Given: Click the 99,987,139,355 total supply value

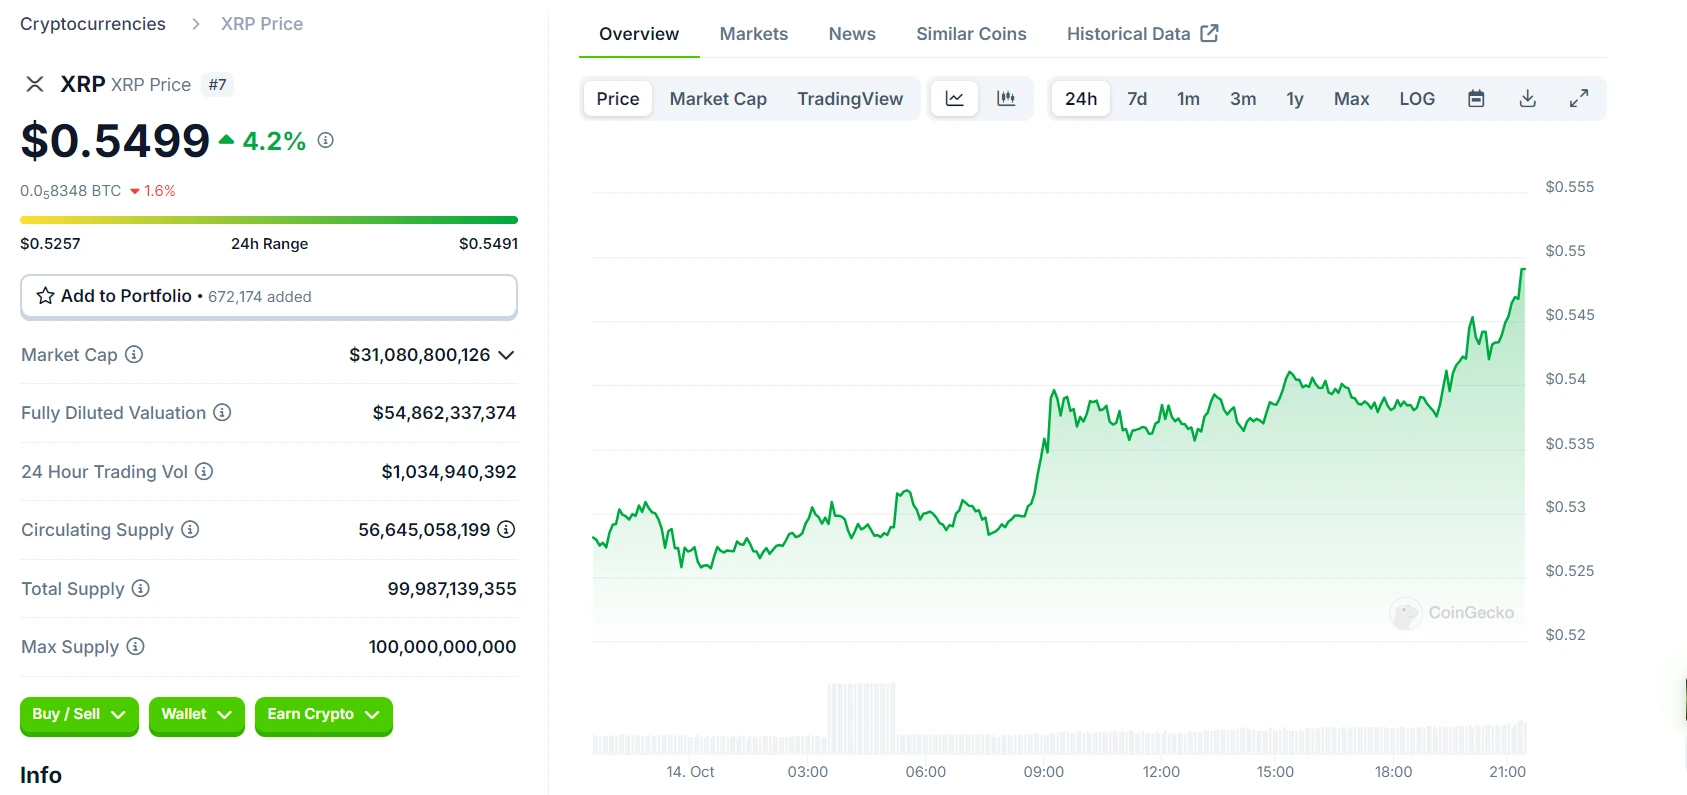Looking at the screenshot, I should tap(452, 589).
